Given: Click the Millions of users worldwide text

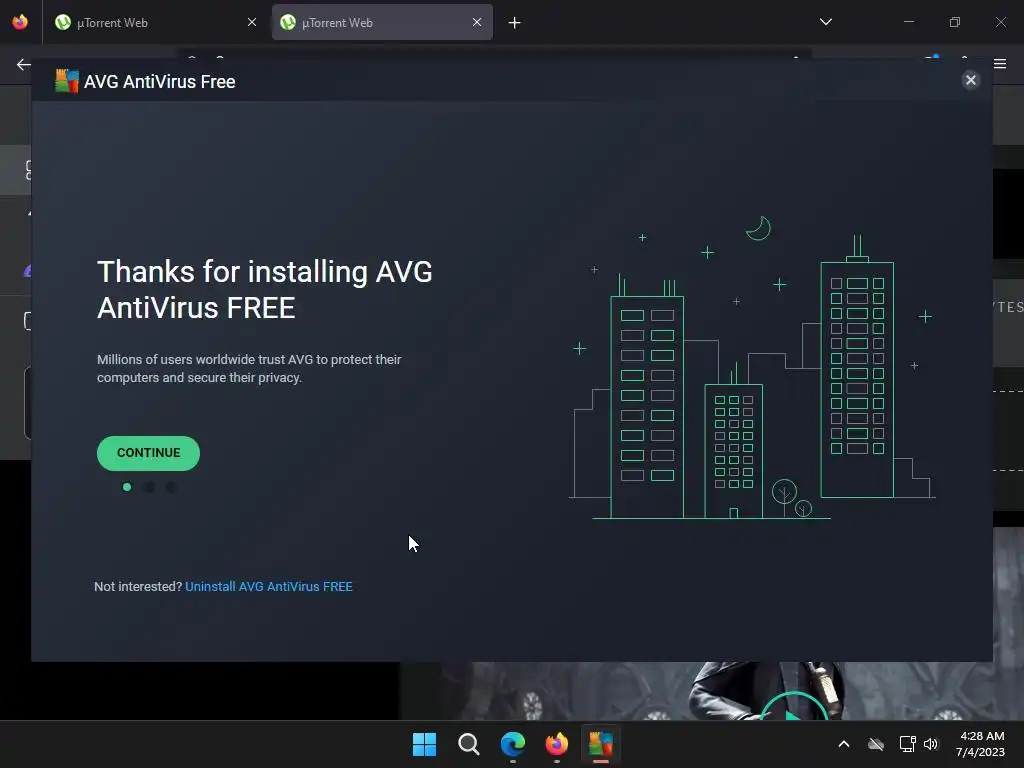Looking at the screenshot, I should point(249,368).
